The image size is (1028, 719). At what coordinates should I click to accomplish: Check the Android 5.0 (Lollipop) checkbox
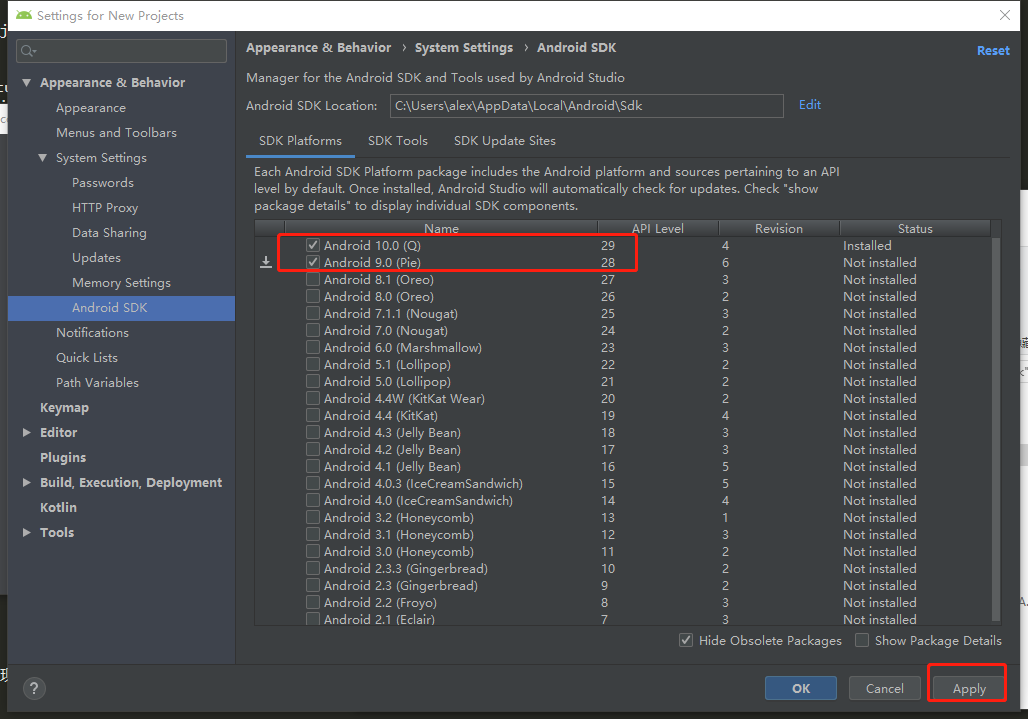[313, 381]
